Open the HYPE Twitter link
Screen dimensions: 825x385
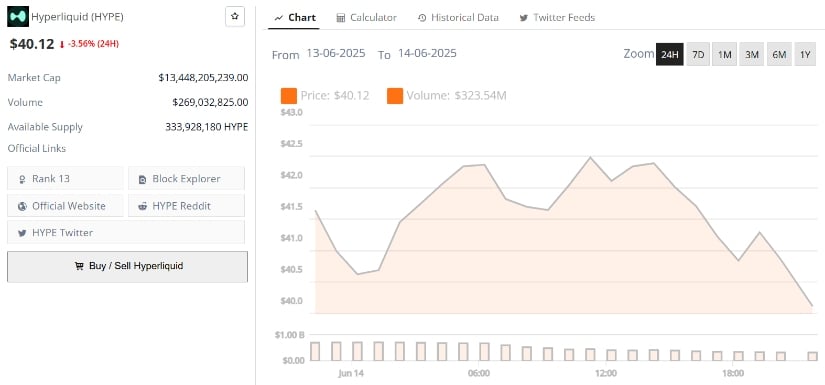pyautogui.click(x=126, y=232)
